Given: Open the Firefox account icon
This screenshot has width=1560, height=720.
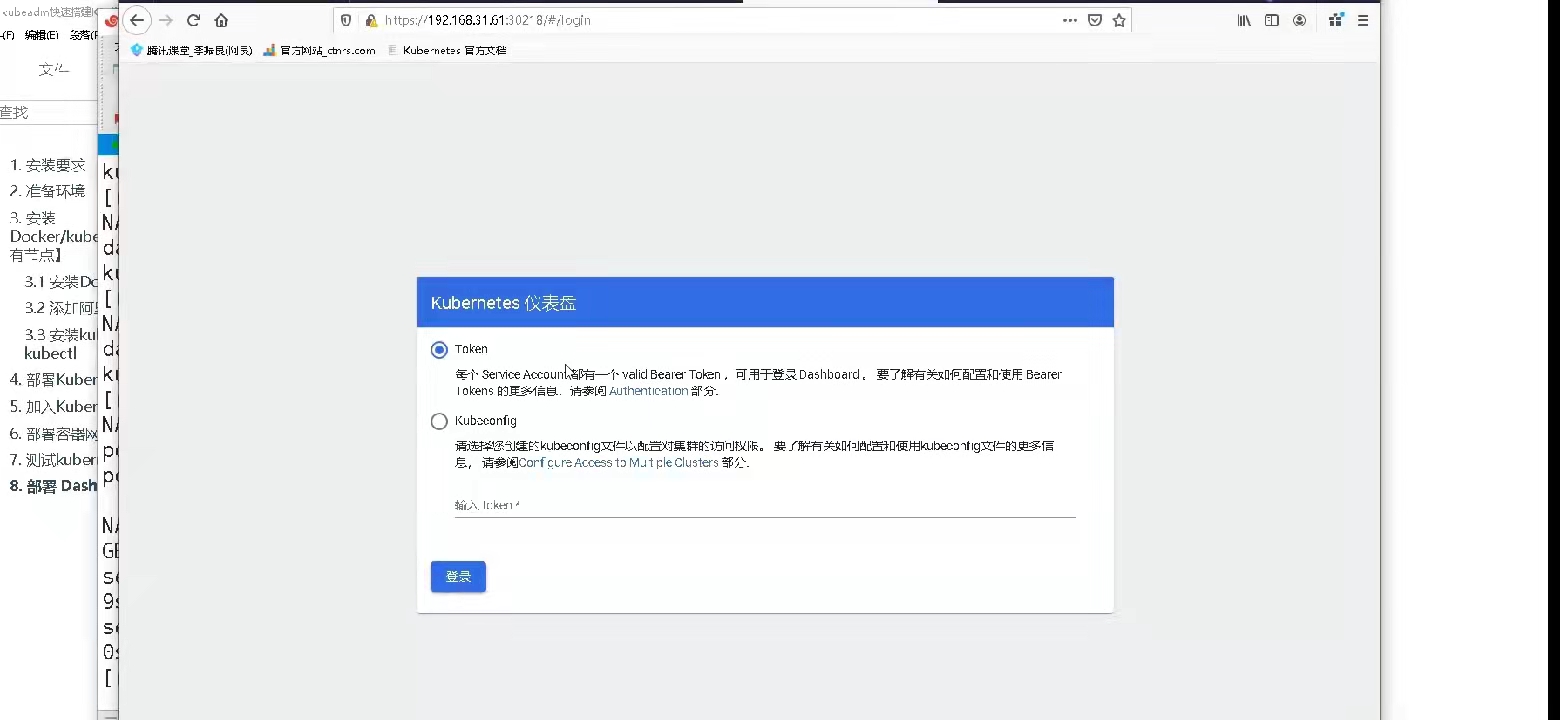Looking at the screenshot, I should click(x=1299, y=20).
